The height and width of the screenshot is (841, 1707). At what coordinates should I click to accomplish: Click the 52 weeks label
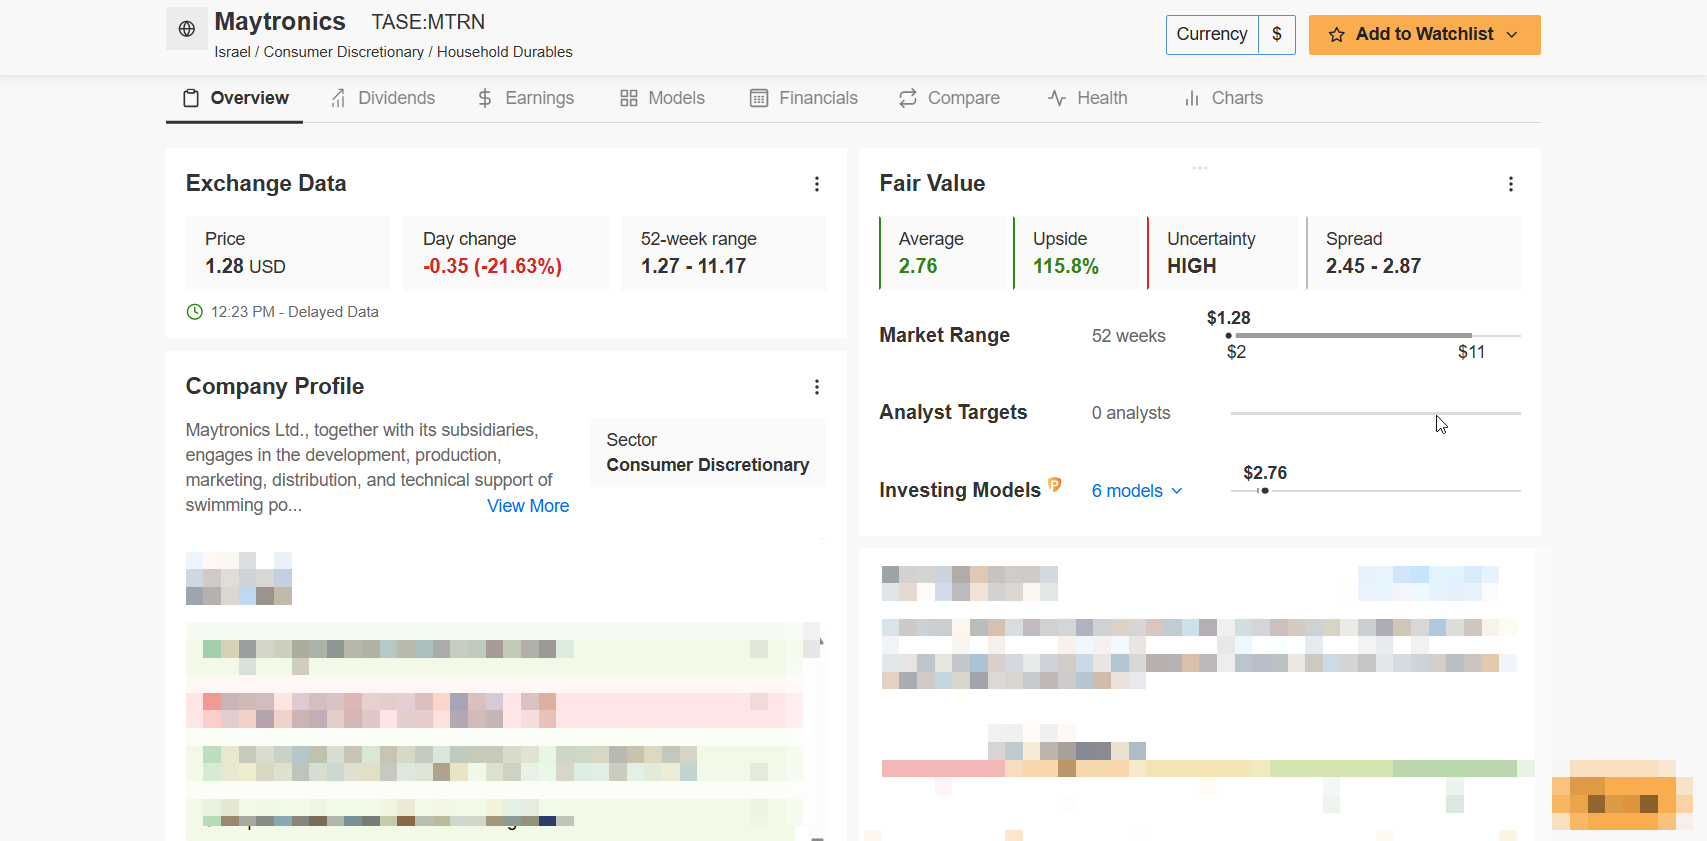pyautogui.click(x=1129, y=336)
